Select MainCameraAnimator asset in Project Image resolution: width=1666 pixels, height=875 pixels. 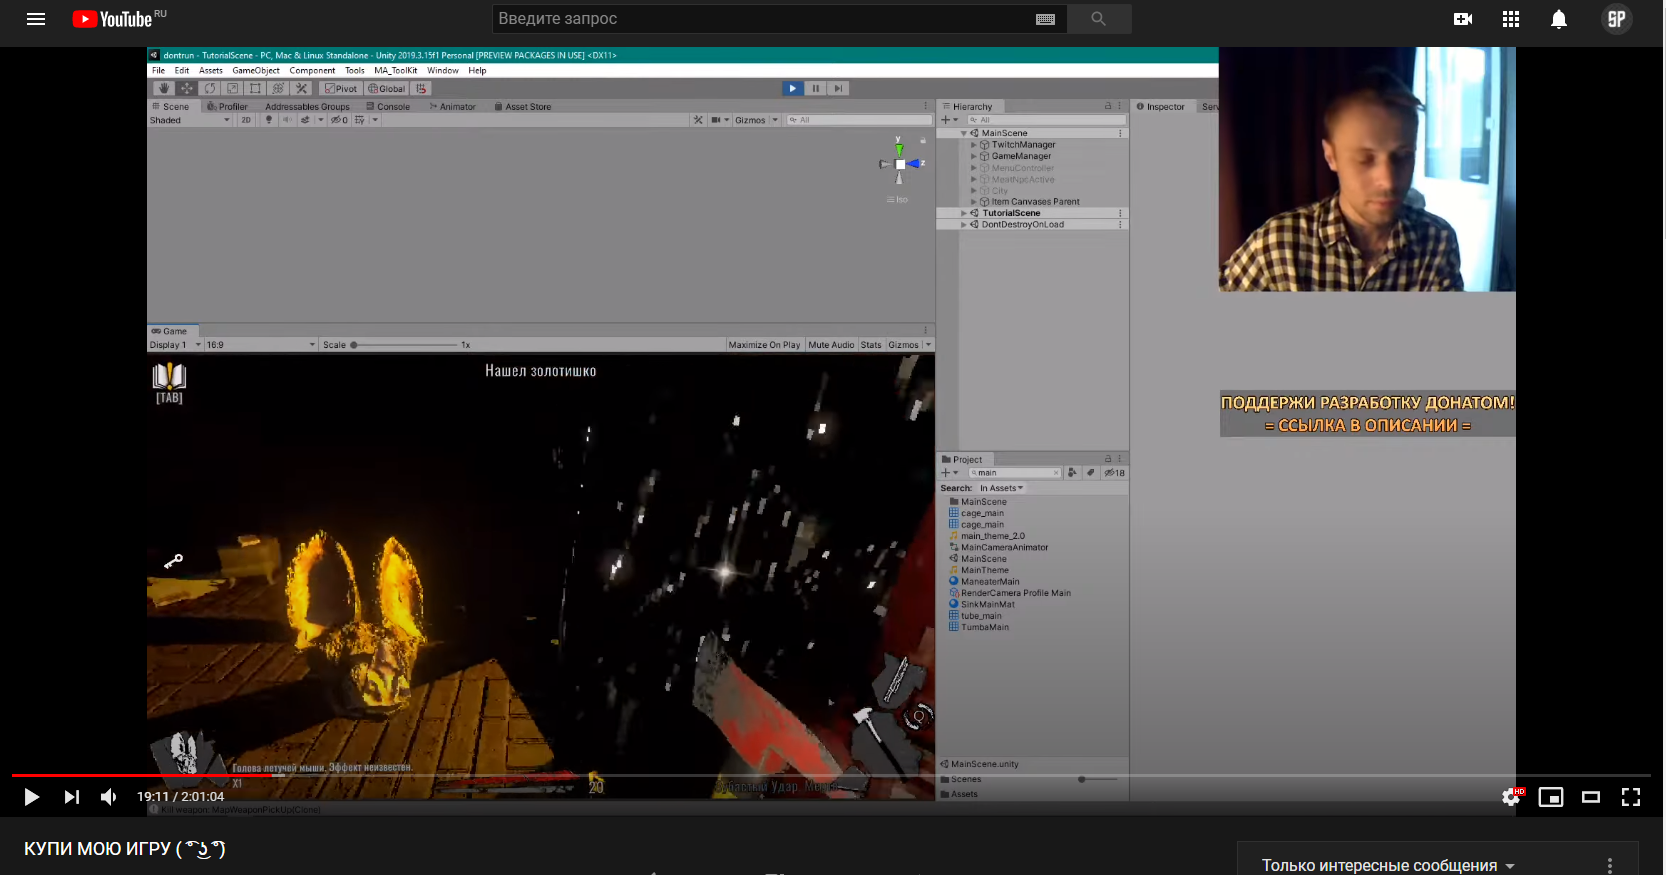tap(1004, 548)
